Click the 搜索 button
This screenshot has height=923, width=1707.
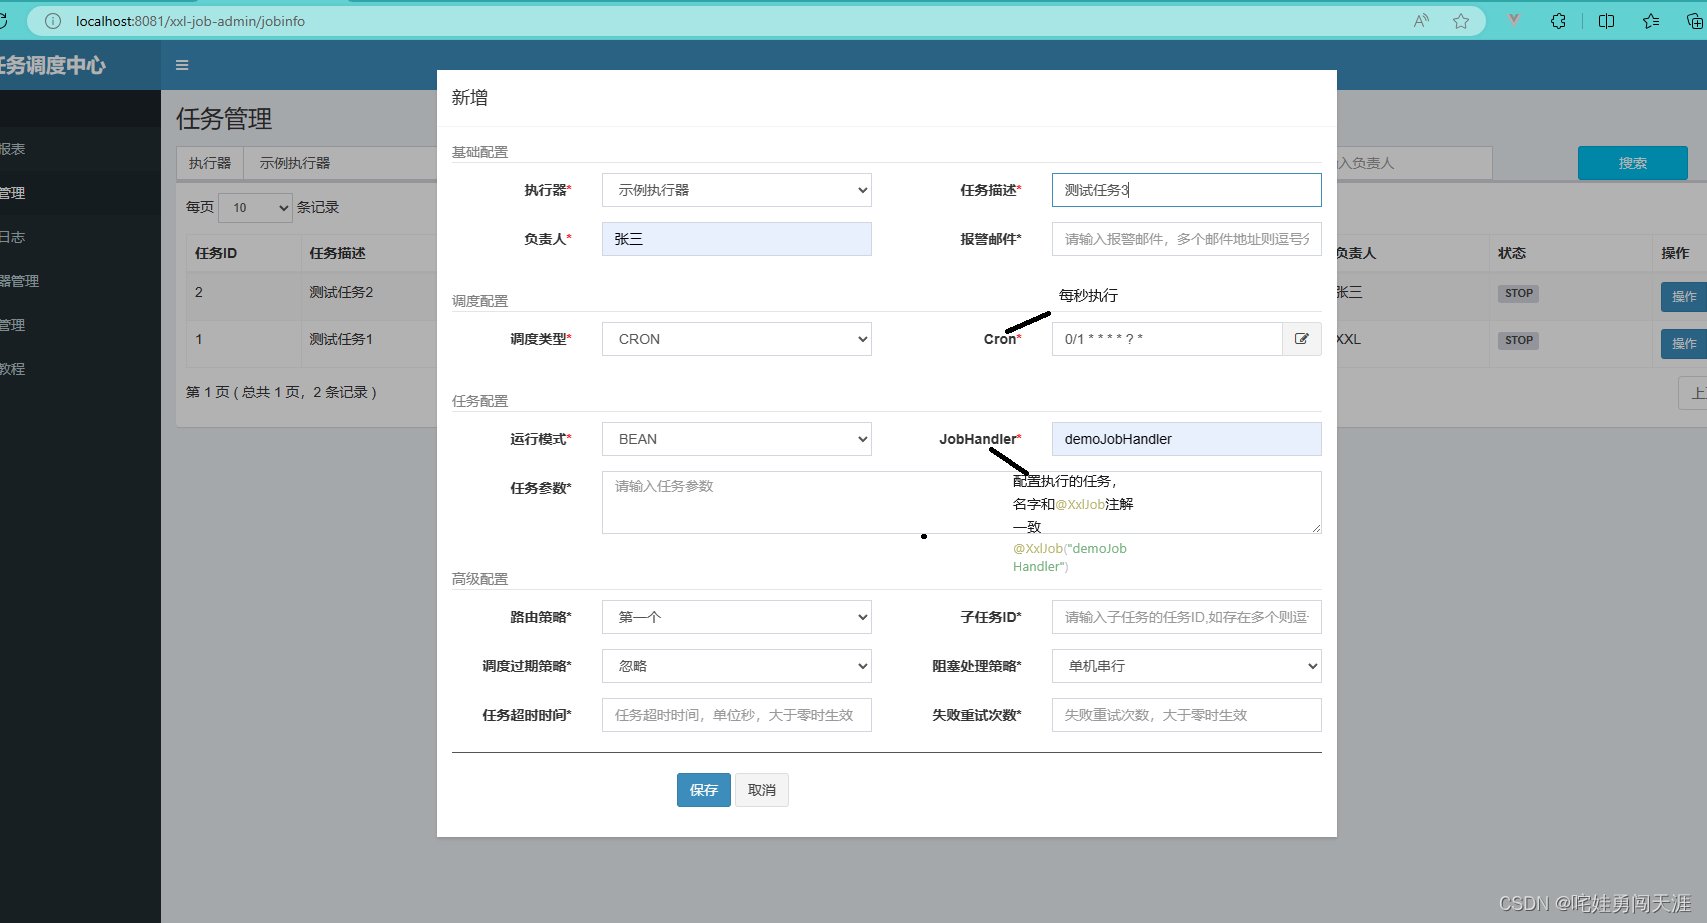[x=1633, y=163]
